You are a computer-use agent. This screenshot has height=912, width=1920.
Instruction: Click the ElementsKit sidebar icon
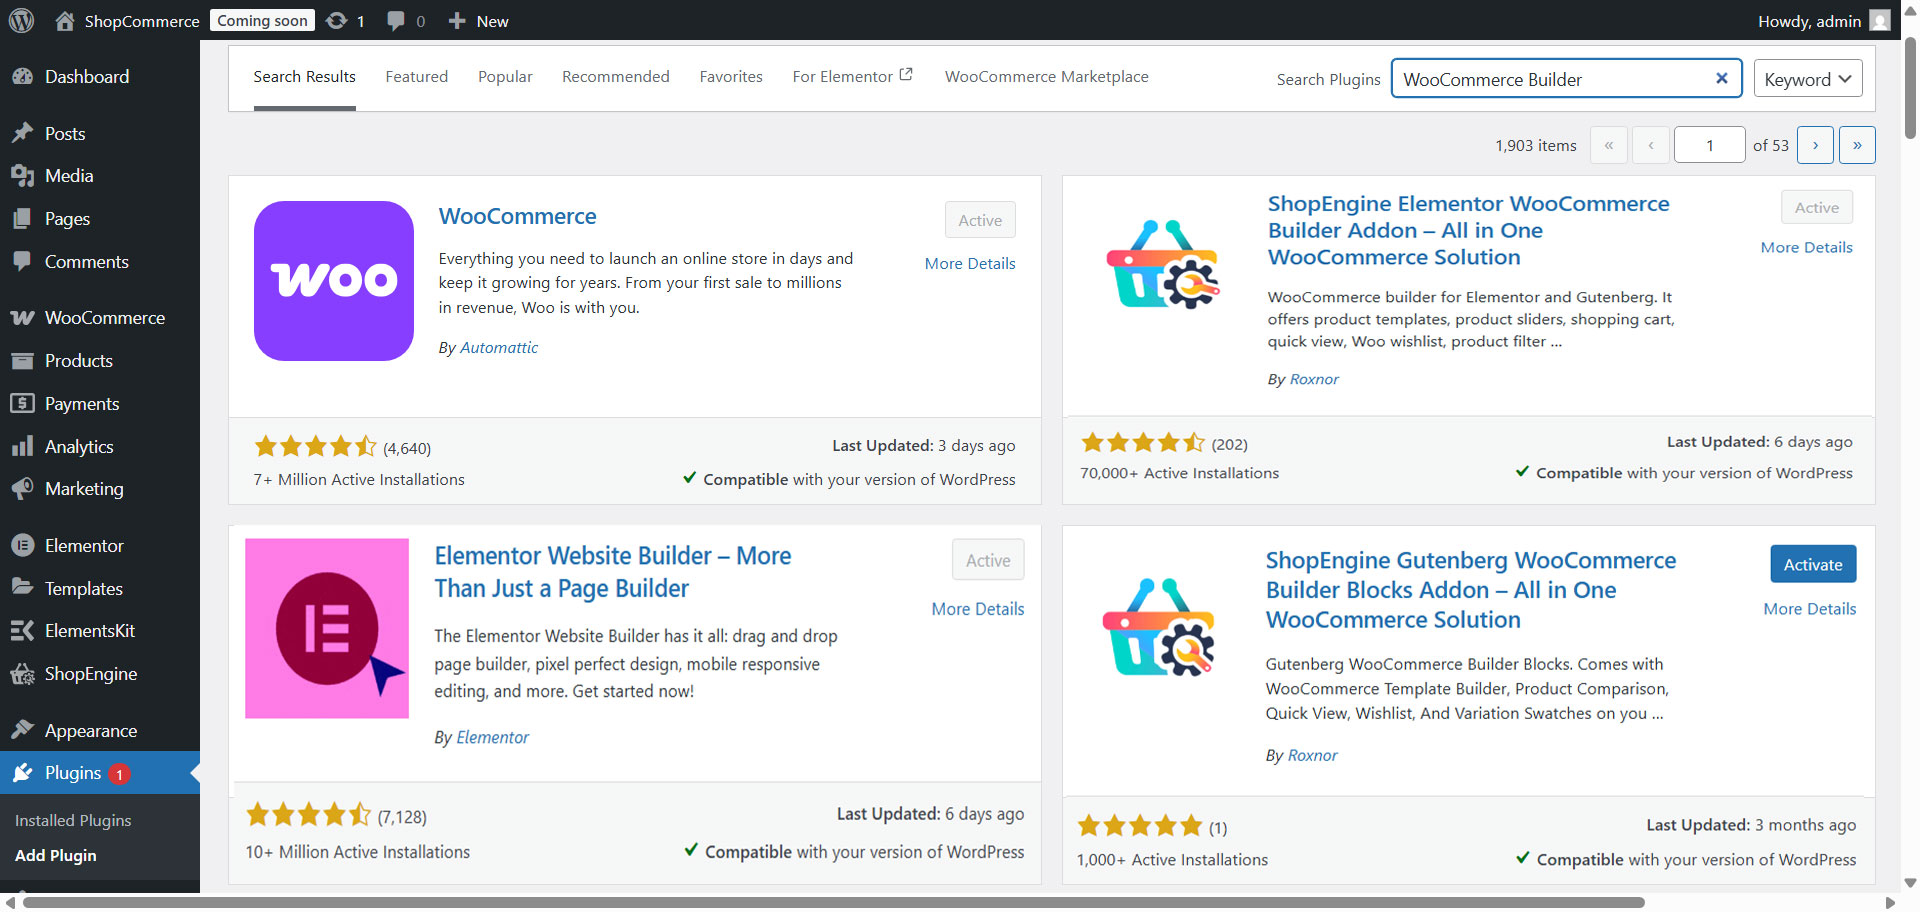[22, 631]
